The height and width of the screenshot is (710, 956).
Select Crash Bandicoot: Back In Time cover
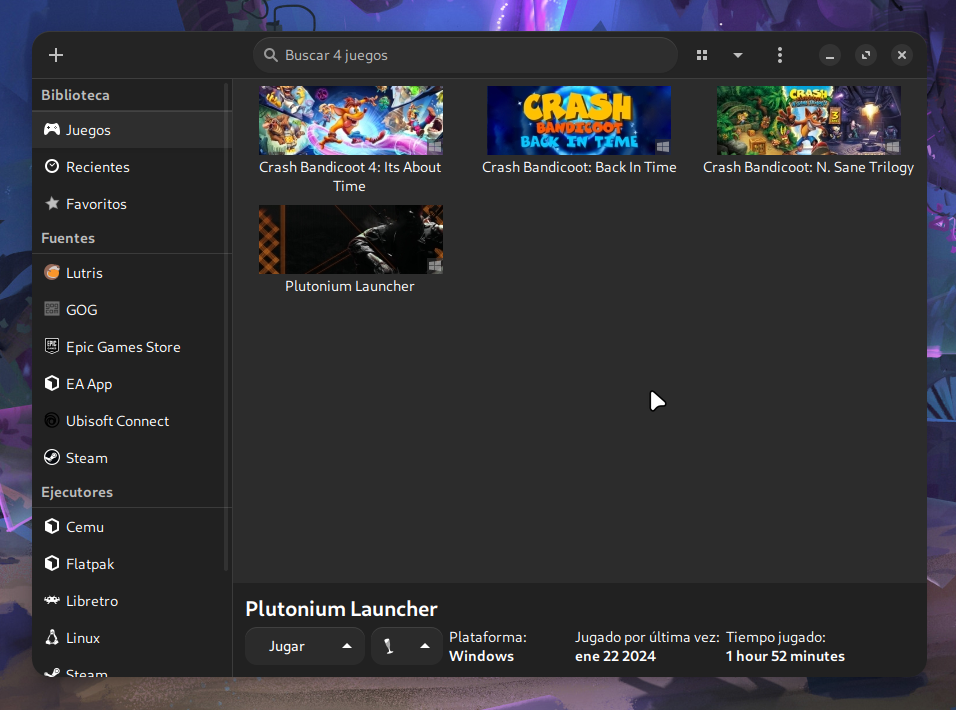click(579, 120)
